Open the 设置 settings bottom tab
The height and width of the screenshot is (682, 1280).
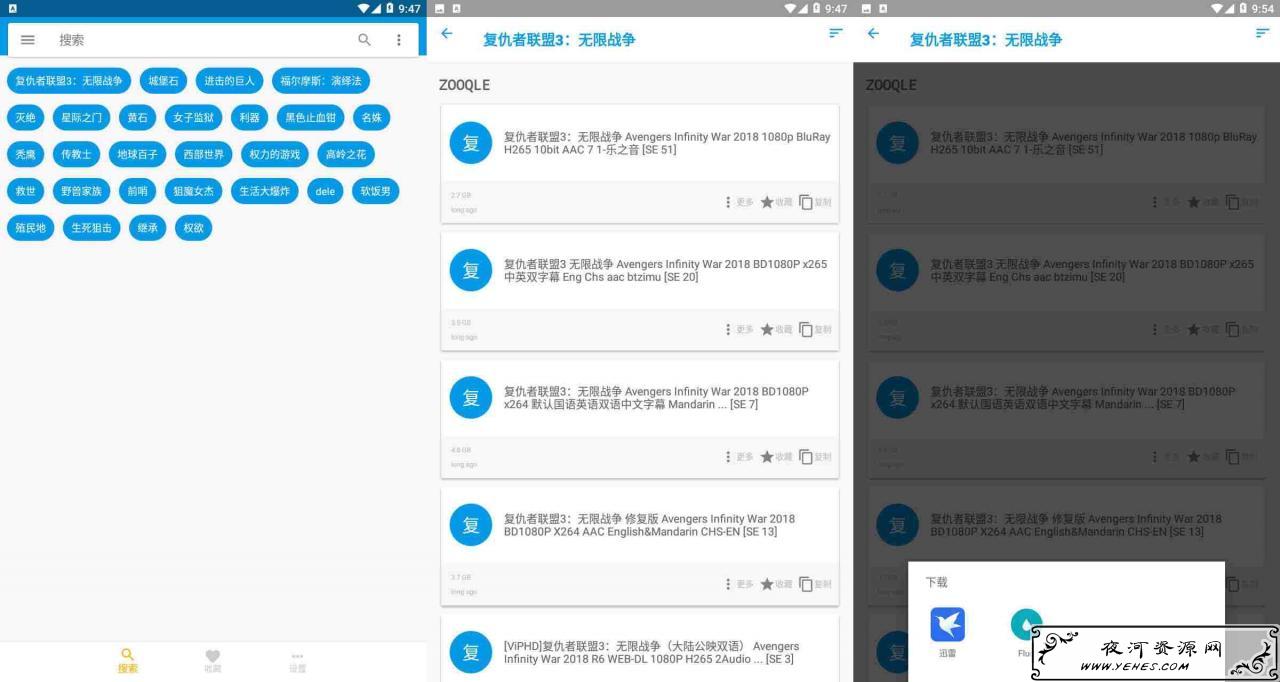[x=297, y=661]
